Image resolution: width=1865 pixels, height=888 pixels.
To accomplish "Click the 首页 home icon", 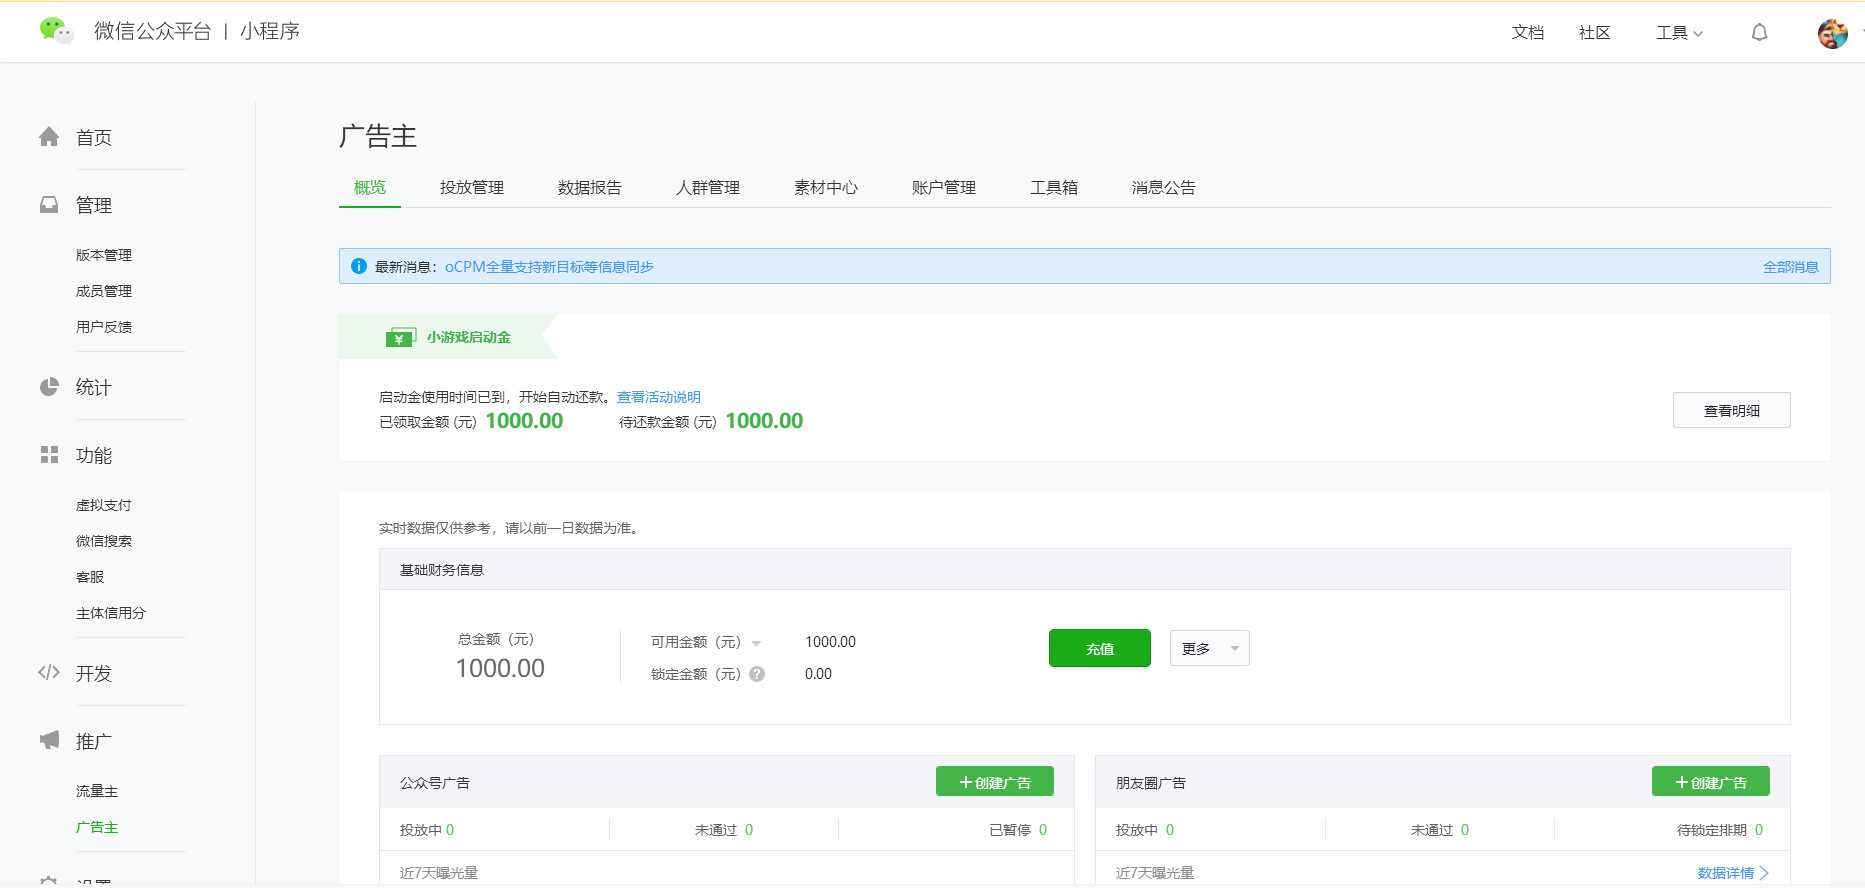I will pyautogui.click(x=49, y=137).
